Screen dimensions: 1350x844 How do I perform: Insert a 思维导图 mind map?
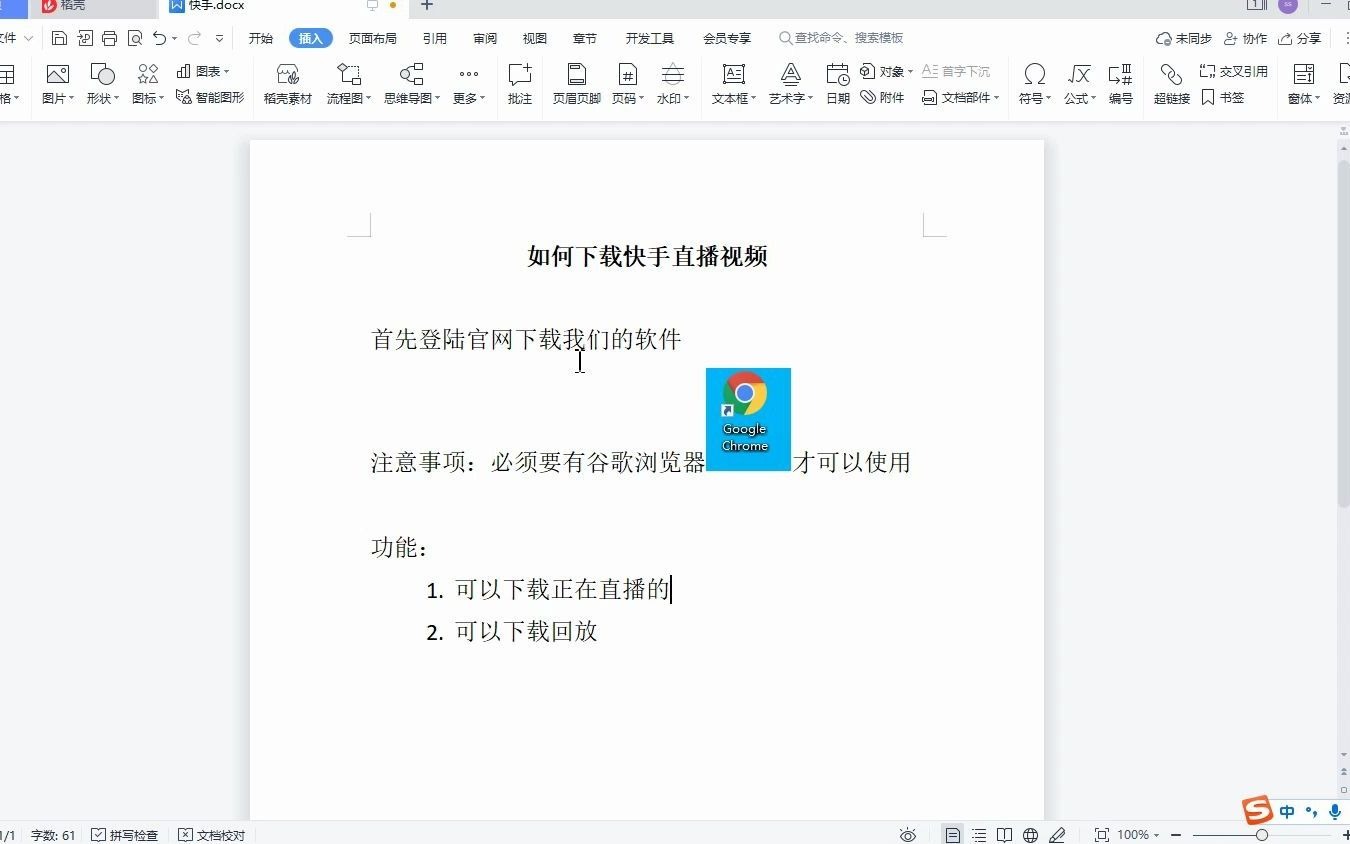(x=412, y=85)
